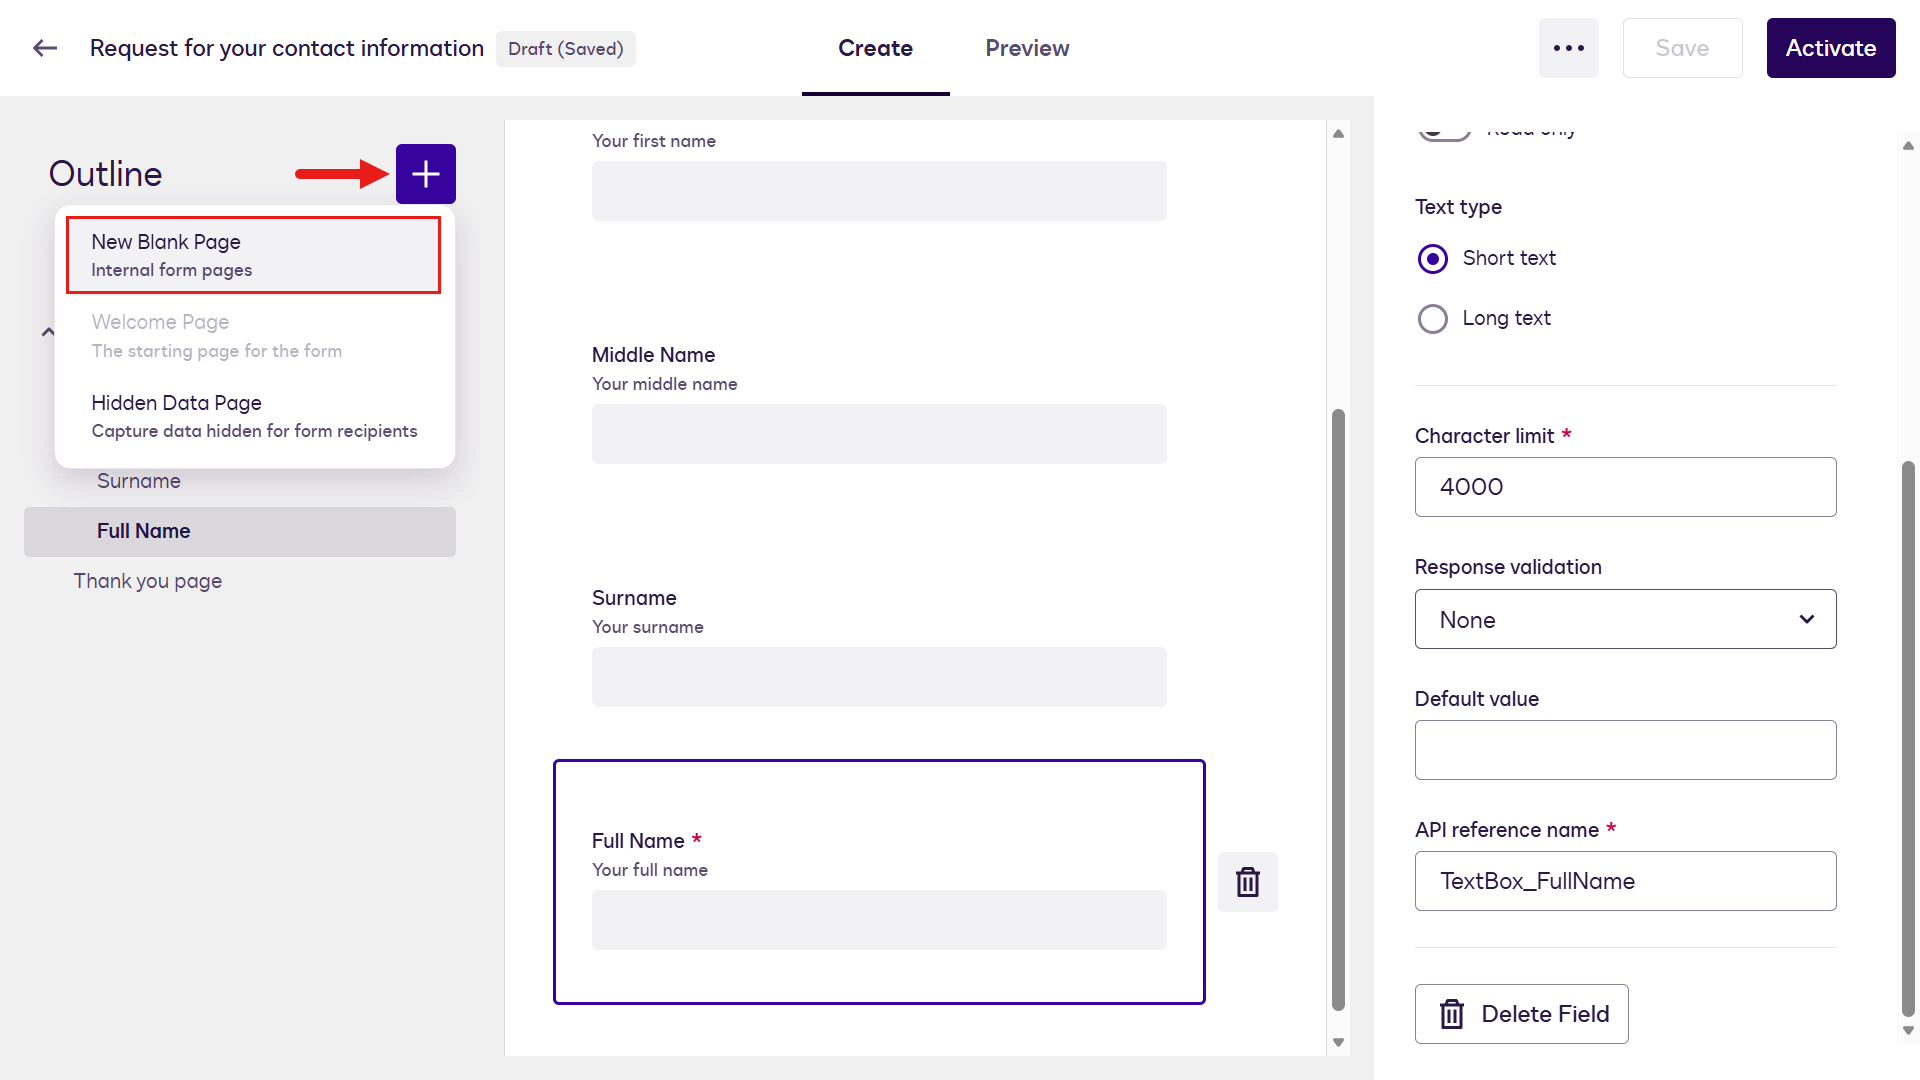This screenshot has width=1920, height=1080.
Task: Click the Delete Field button
Action: pos(1521,1014)
